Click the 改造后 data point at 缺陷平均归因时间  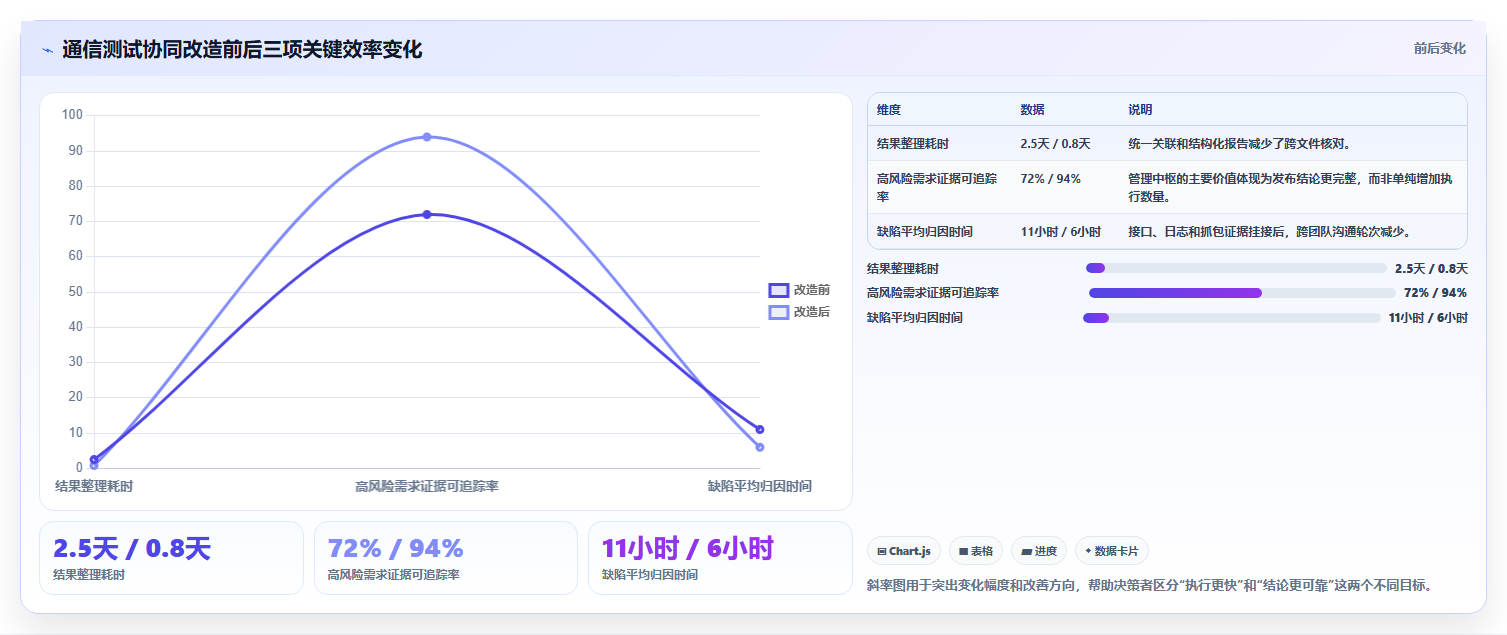[760, 447]
